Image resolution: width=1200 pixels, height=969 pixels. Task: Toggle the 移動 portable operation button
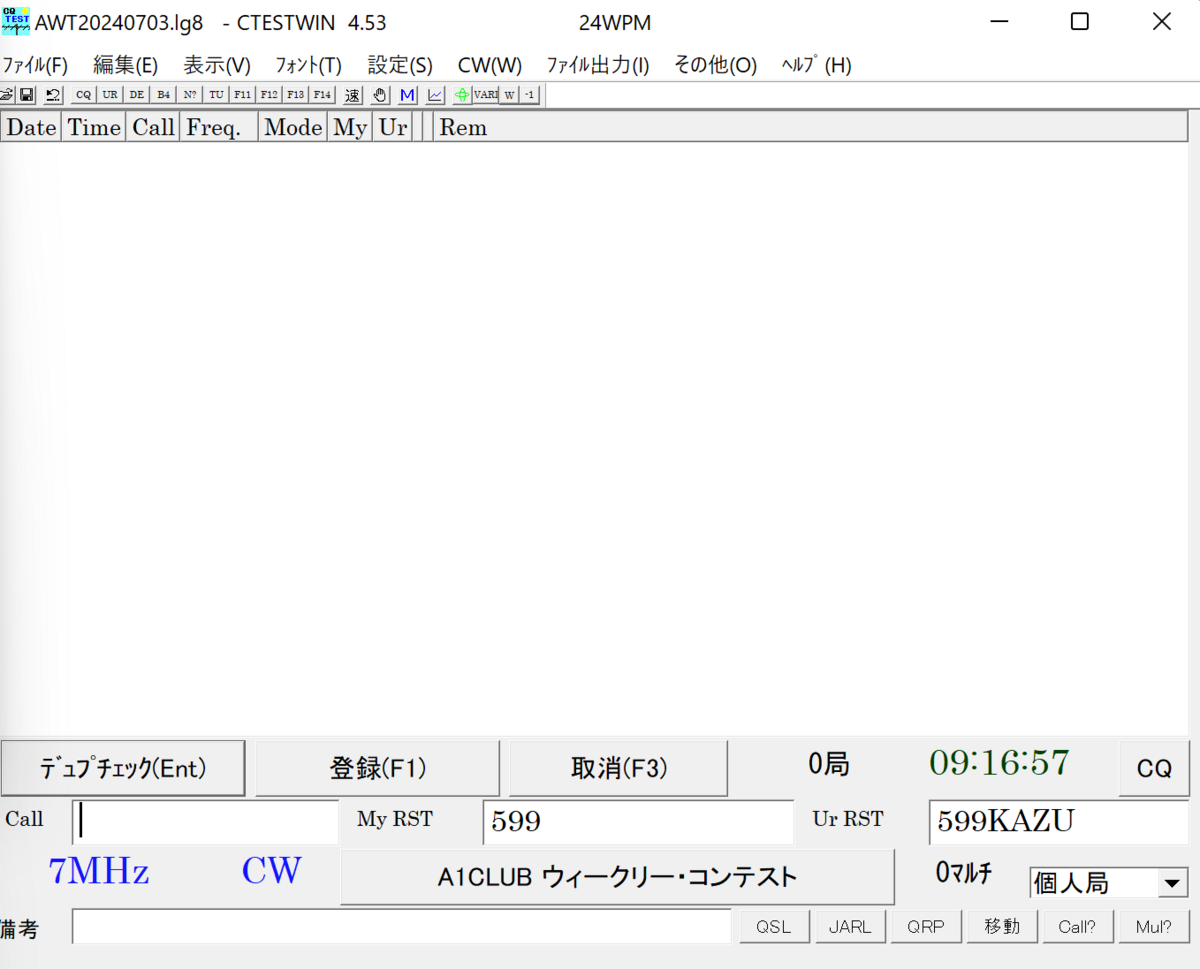[1002, 926]
